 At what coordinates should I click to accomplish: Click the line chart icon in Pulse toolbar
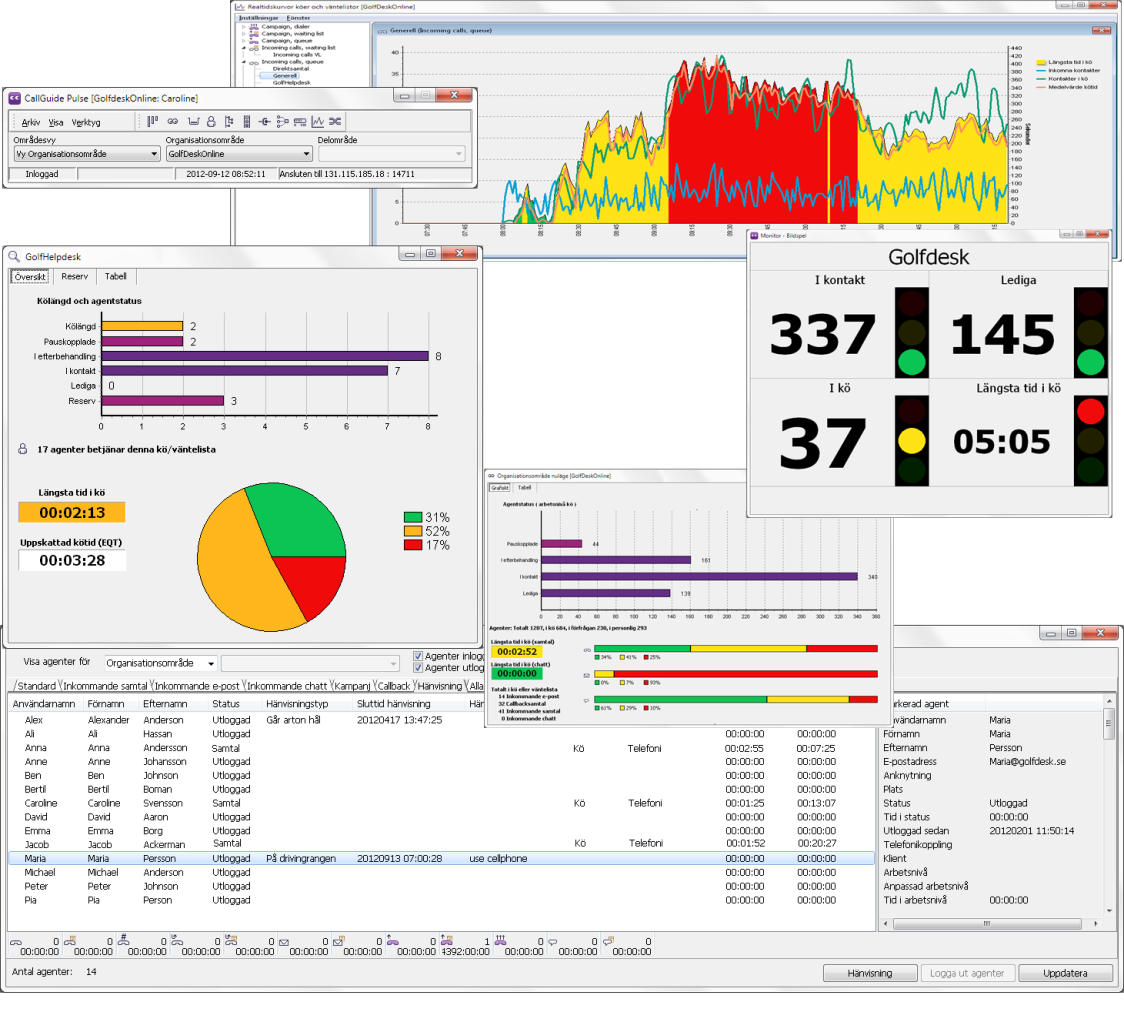[317, 122]
